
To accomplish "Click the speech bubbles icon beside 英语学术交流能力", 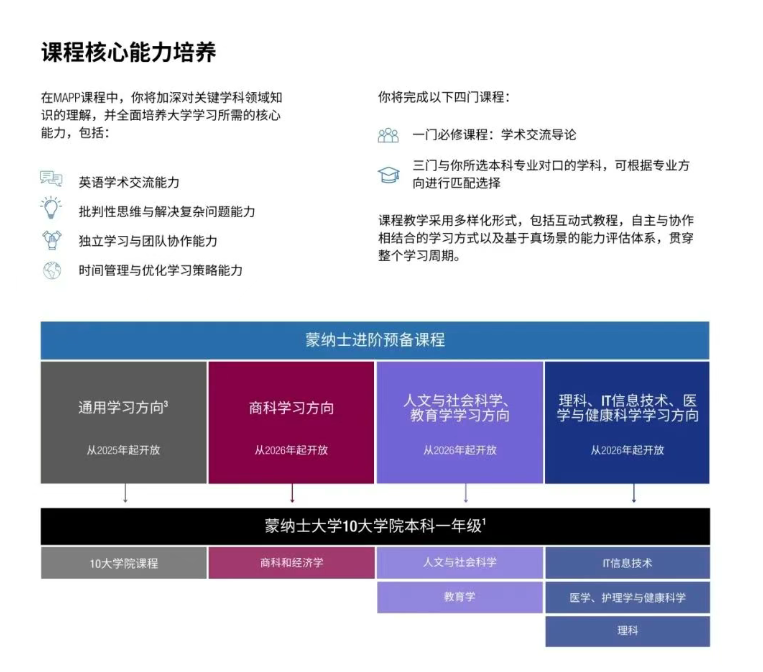I will (x=51, y=180).
